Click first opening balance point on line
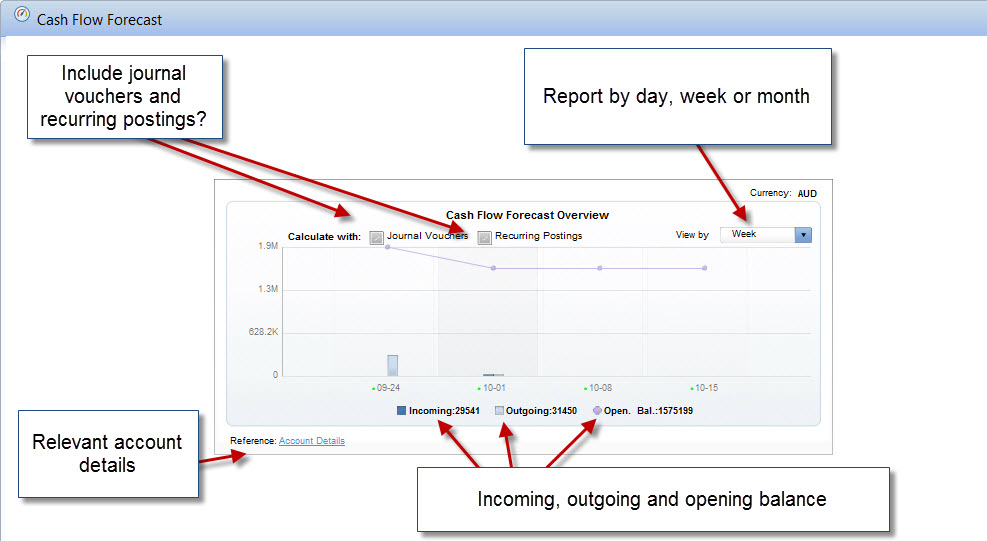 [x=387, y=246]
